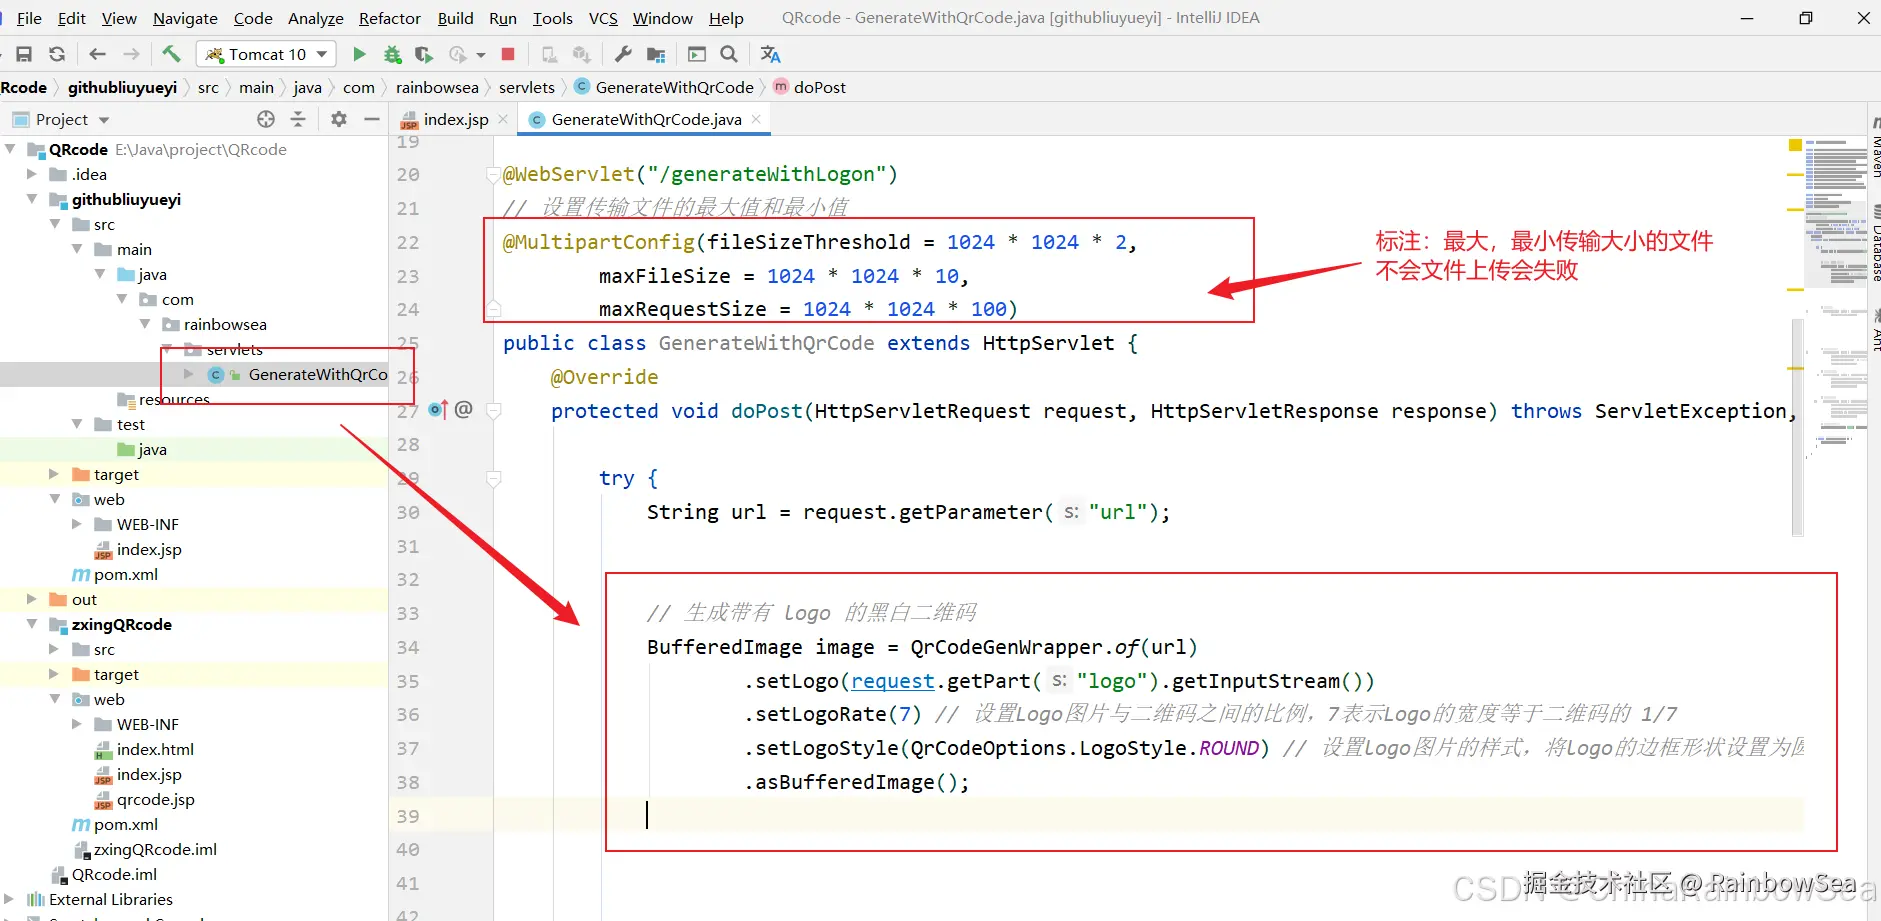This screenshot has width=1881, height=921.
Task: Stop the running process with the red square
Action: coord(508,54)
